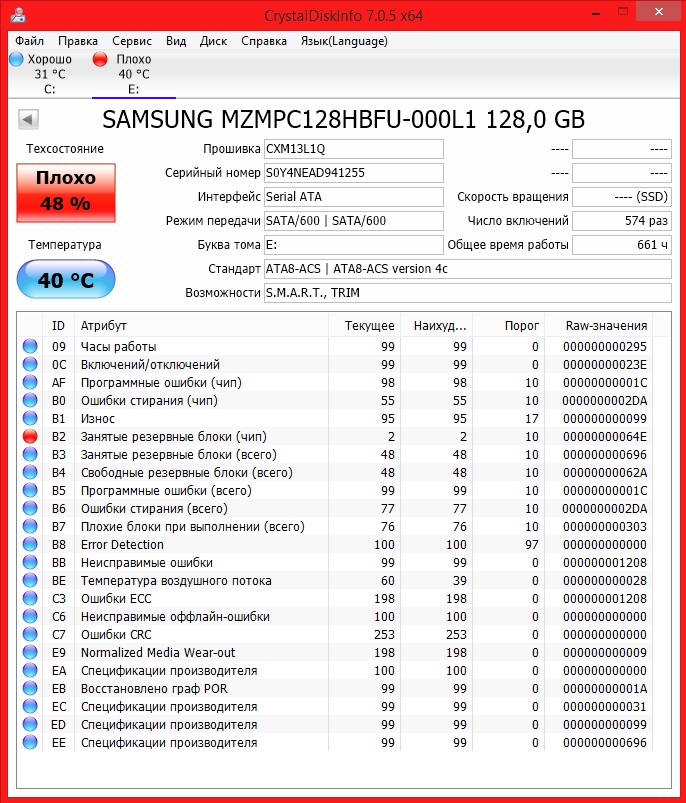686x803 pixels.
Task: Click blue status orb of drive C:
Action: 16,59
